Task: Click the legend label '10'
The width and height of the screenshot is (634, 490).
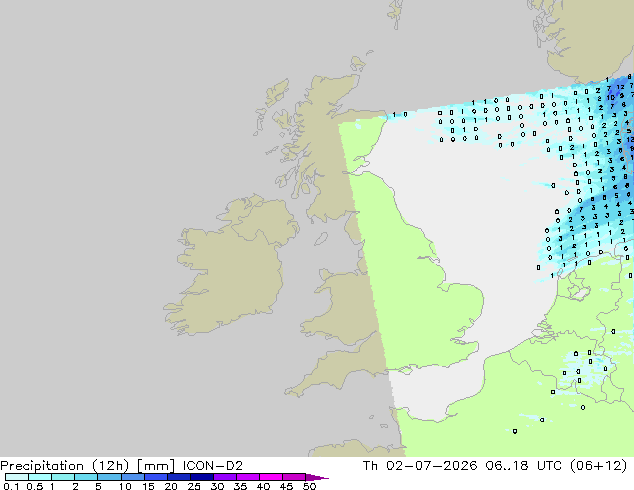Action: (125, 486)
